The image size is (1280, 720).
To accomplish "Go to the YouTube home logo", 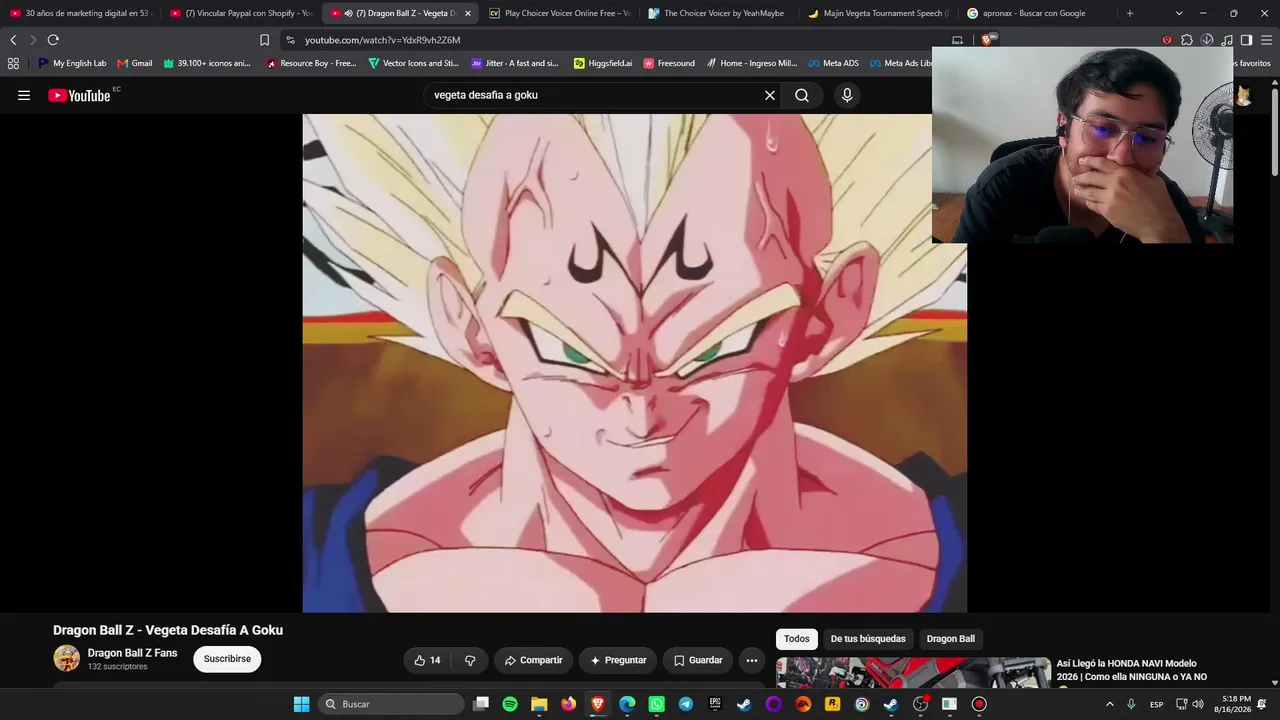I will (x=79, y=96).
